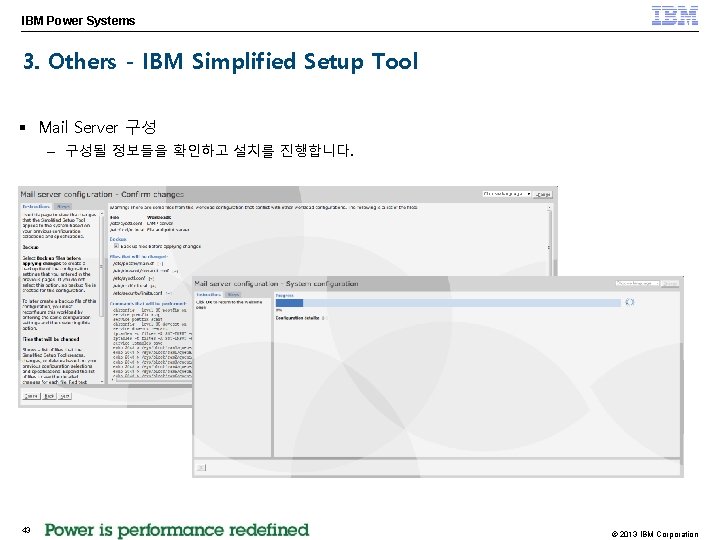The width and height of the screenshot is (720, 540).
Task: Switch to Steps tab in System configuration window
Action: coord(233,295)
